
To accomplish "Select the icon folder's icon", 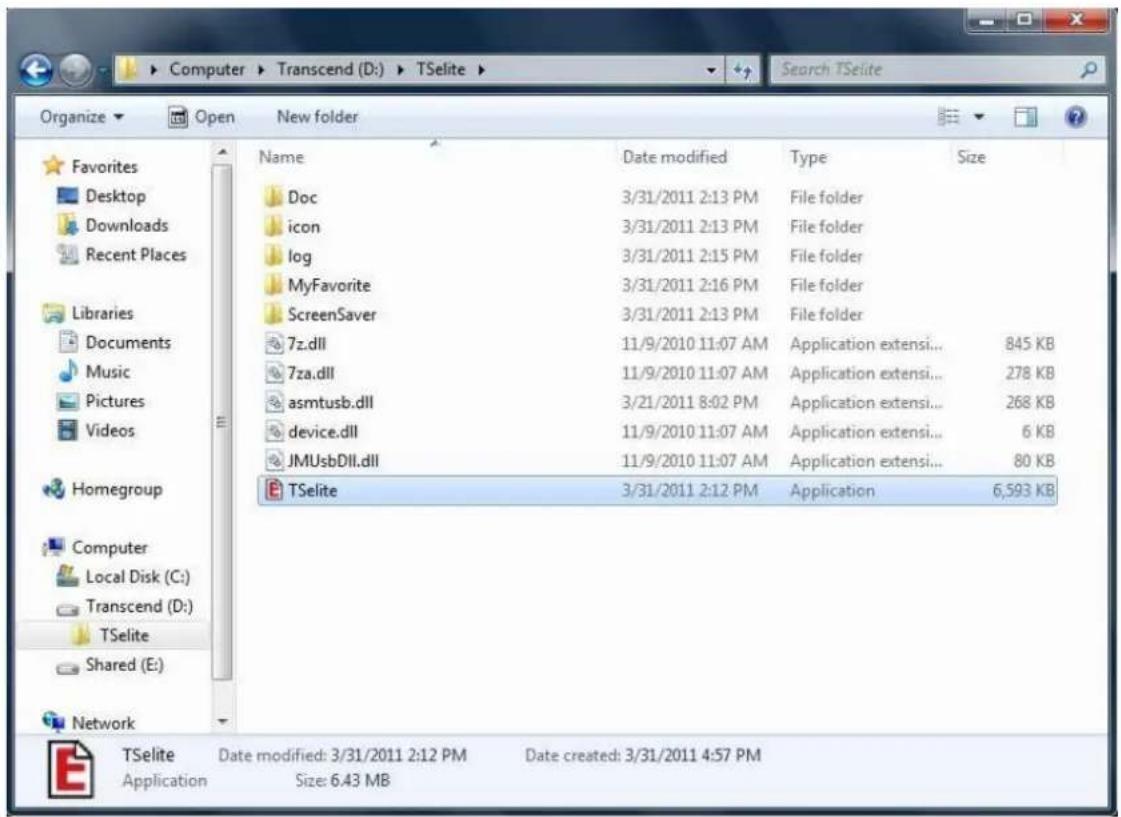I will pos(273,227).
